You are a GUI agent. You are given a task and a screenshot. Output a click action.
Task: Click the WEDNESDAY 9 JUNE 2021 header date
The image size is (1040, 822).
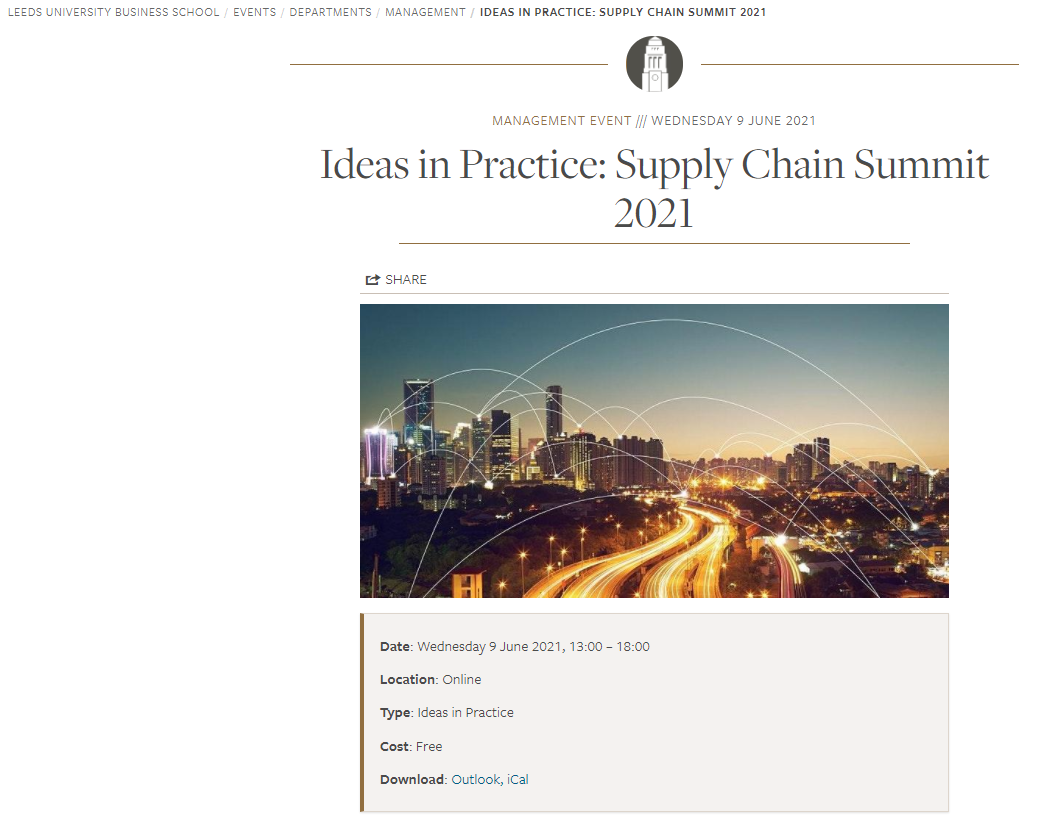pos(733,121)
